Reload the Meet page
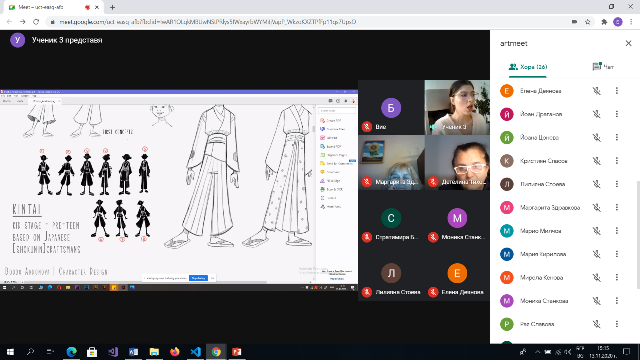The image size is (640, 360). click(x=36, y=22)
